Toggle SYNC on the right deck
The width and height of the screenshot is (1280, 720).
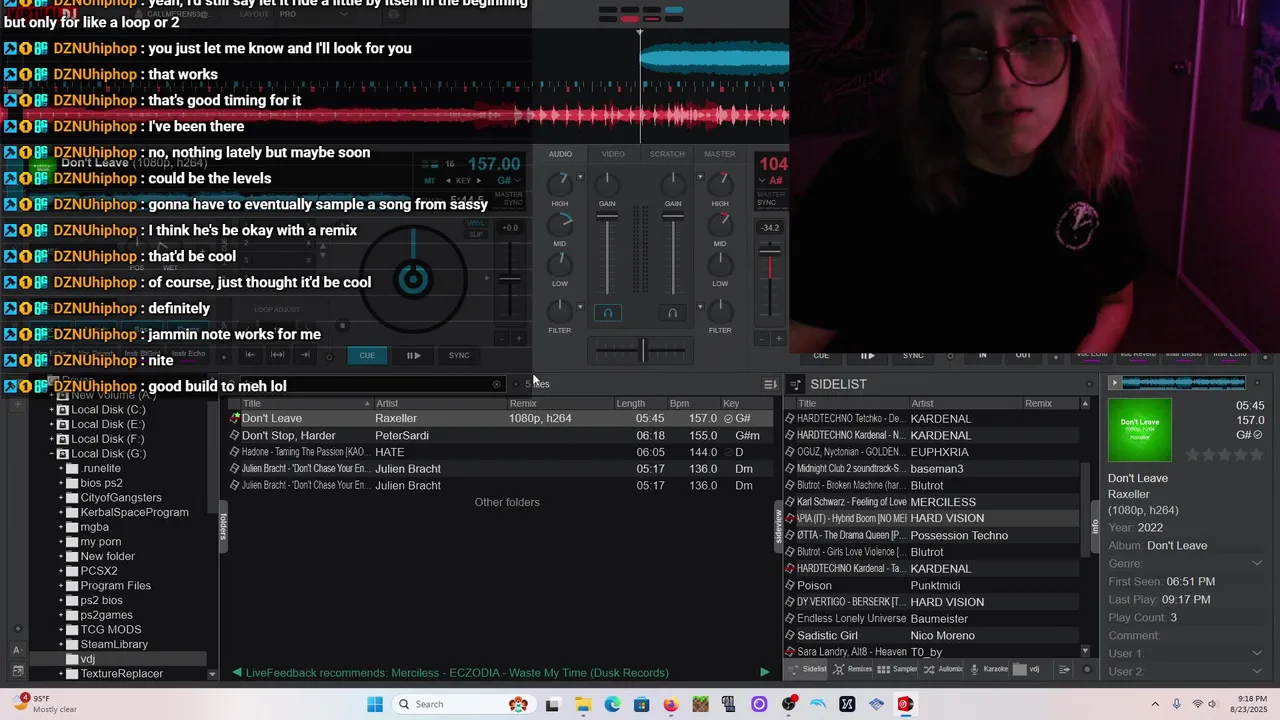coord(913,355)
